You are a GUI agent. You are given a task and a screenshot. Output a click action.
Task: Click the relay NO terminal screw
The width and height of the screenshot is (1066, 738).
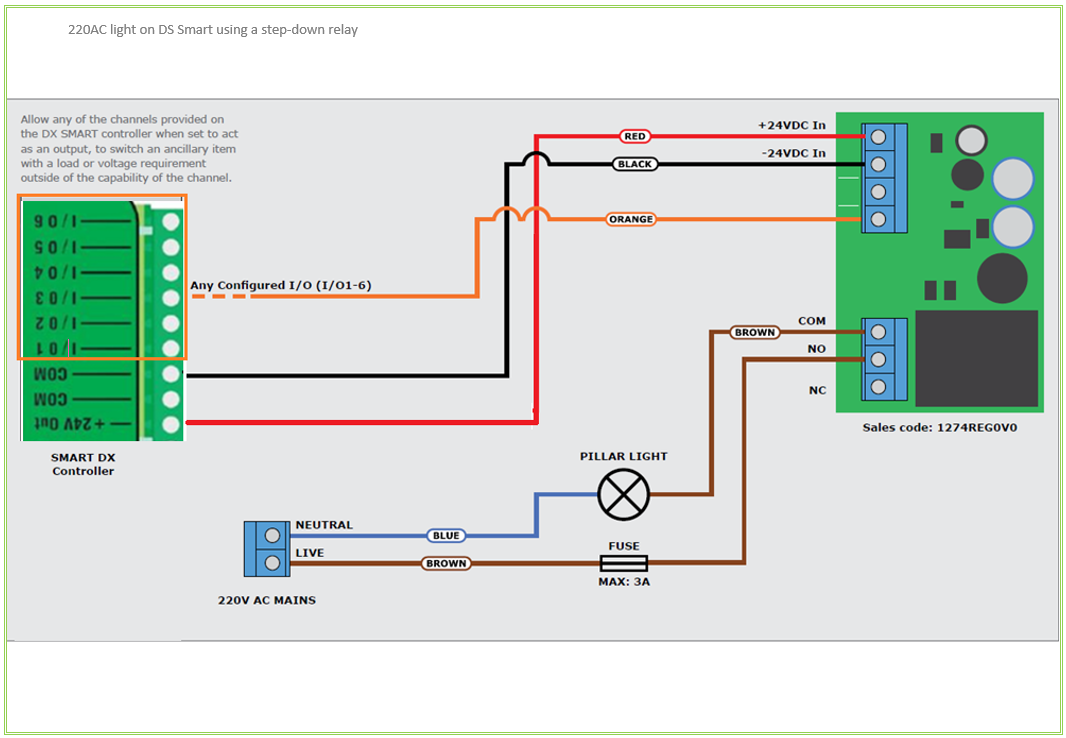[x=878, y=359]
